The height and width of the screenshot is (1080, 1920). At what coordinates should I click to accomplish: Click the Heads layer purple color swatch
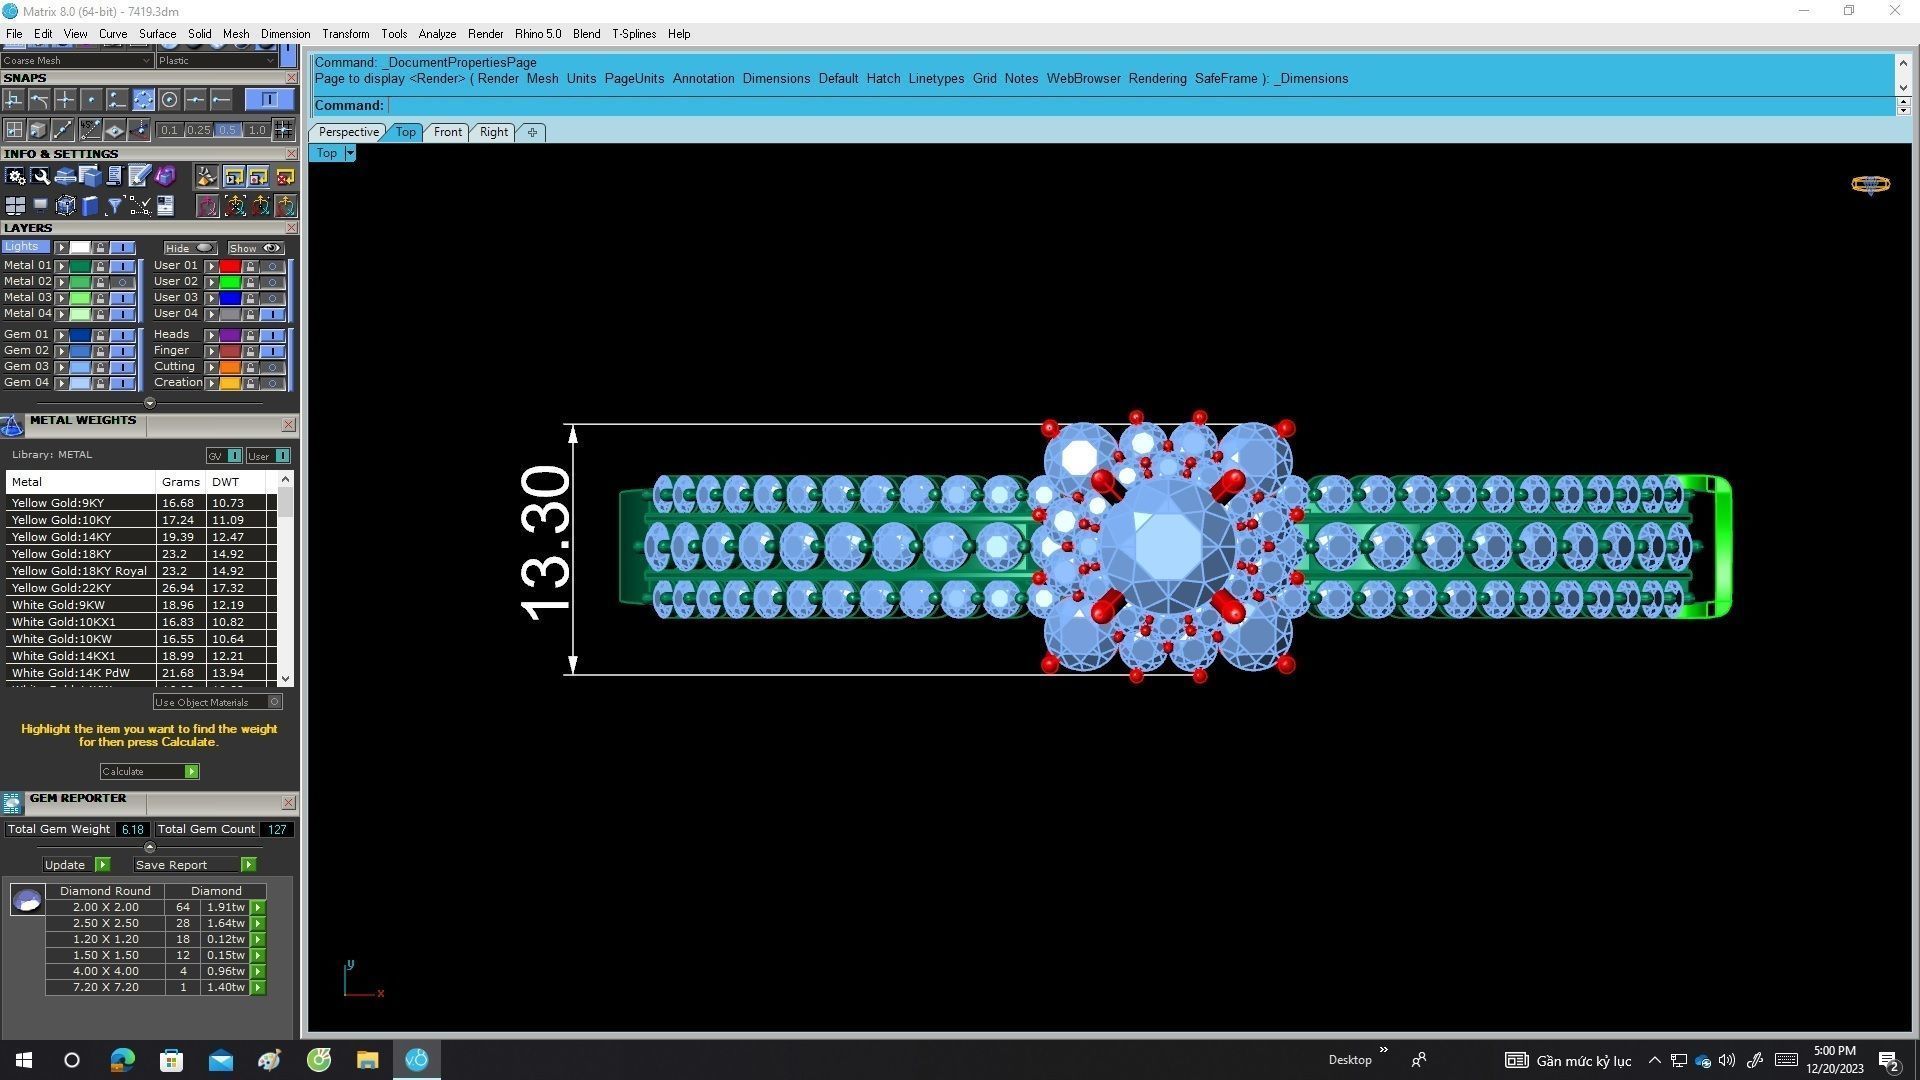point(229,335)
